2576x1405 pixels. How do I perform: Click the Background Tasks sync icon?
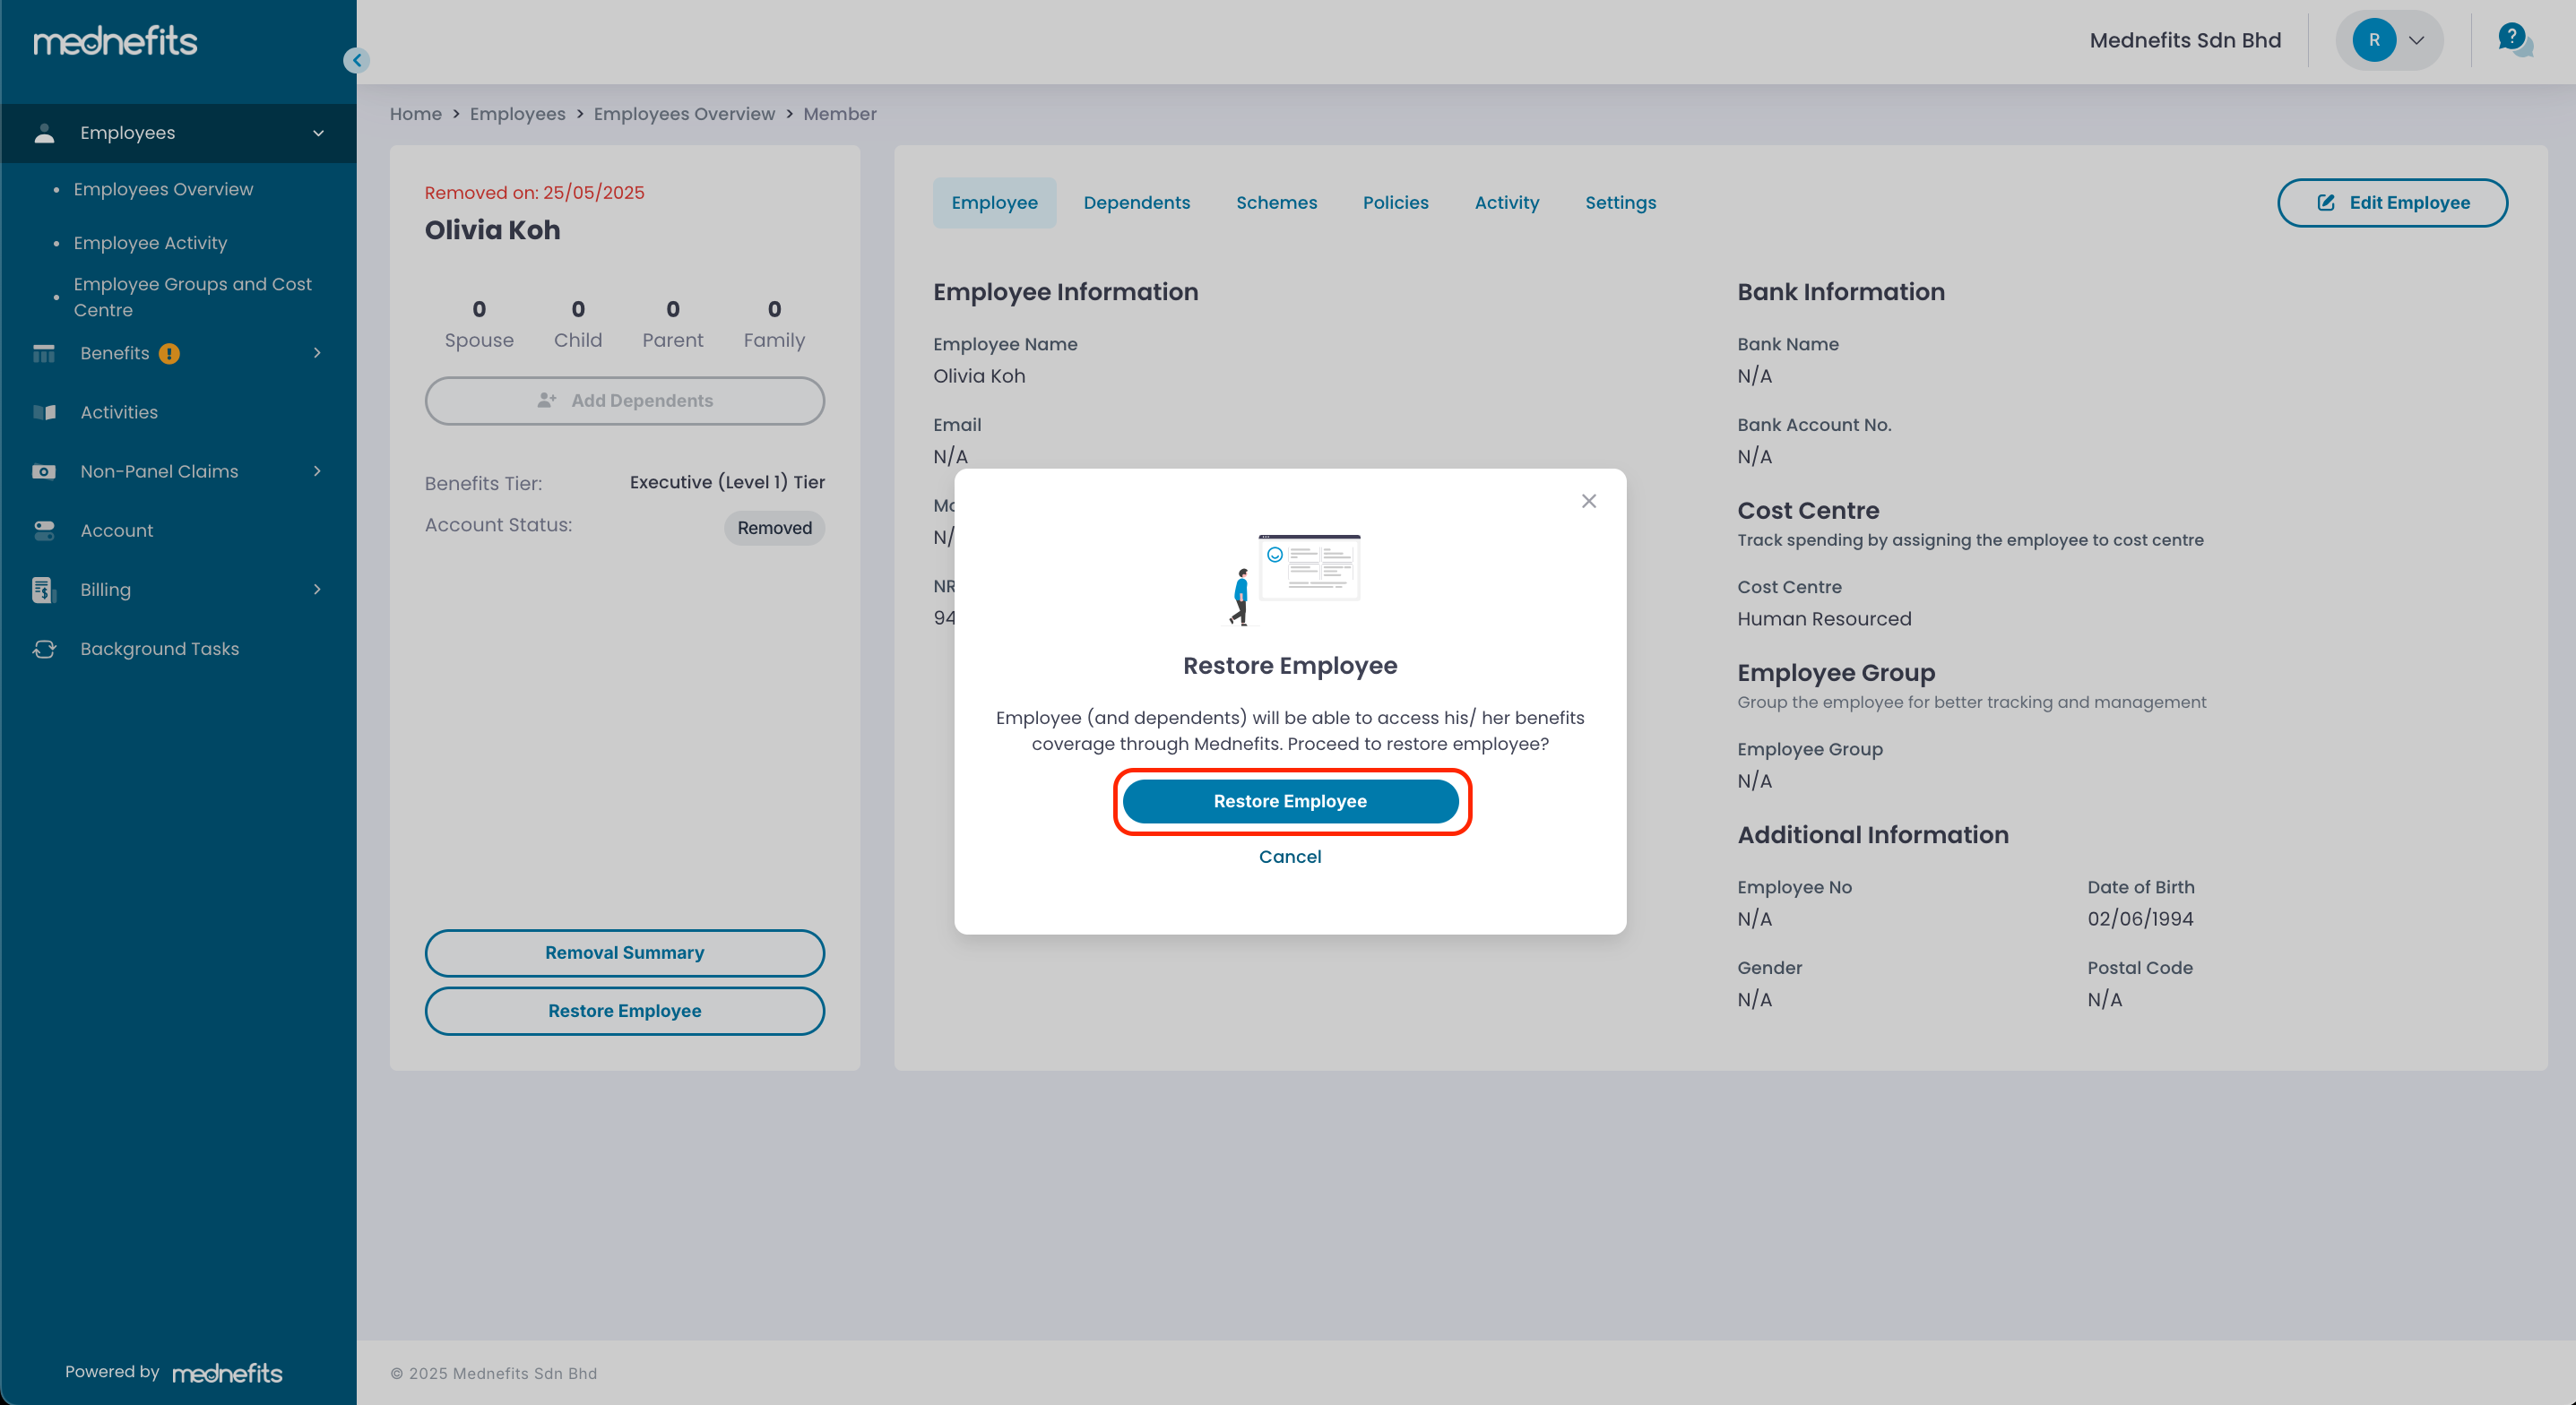(x=44, y=649)
